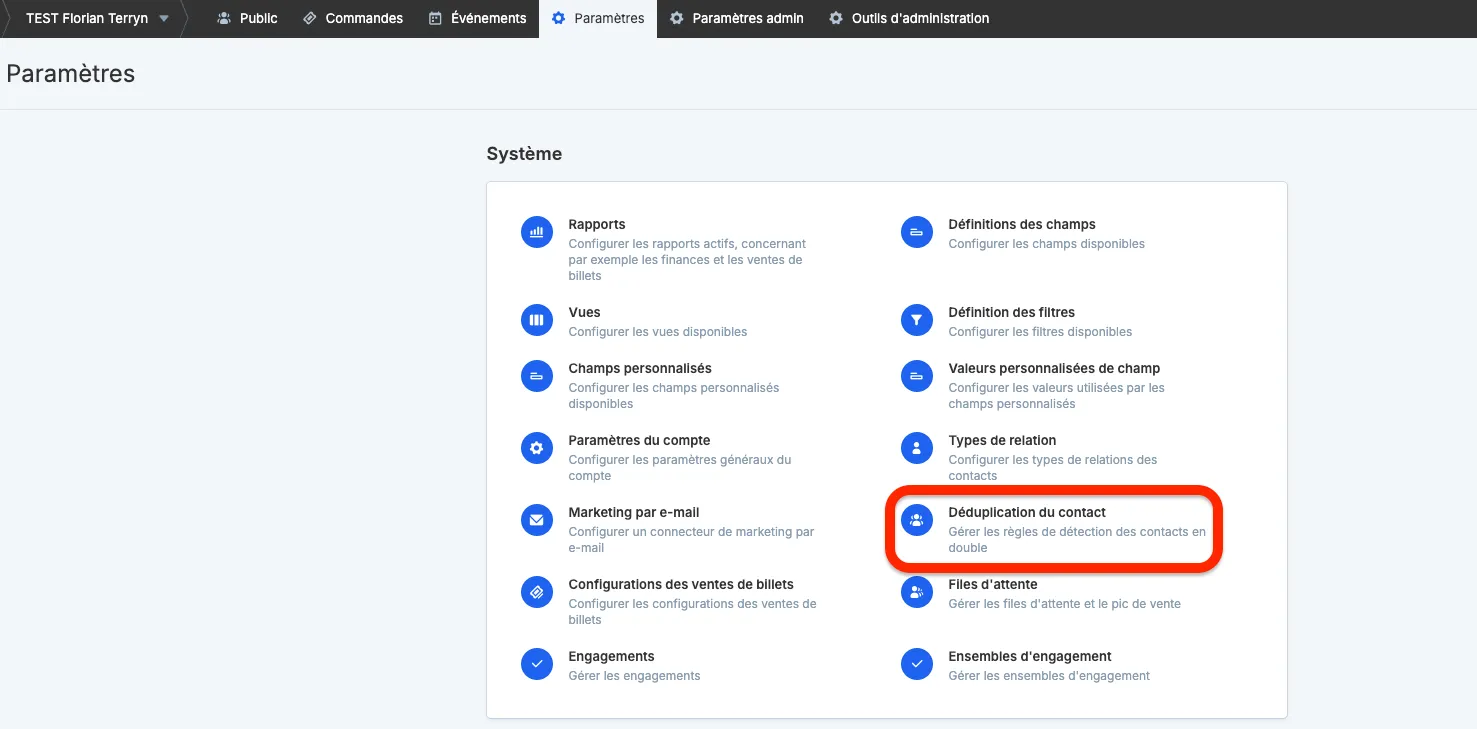Click the 'Gérer les engagements' description text
This screenshot has width=1477, height=729.
coord(635,676)
